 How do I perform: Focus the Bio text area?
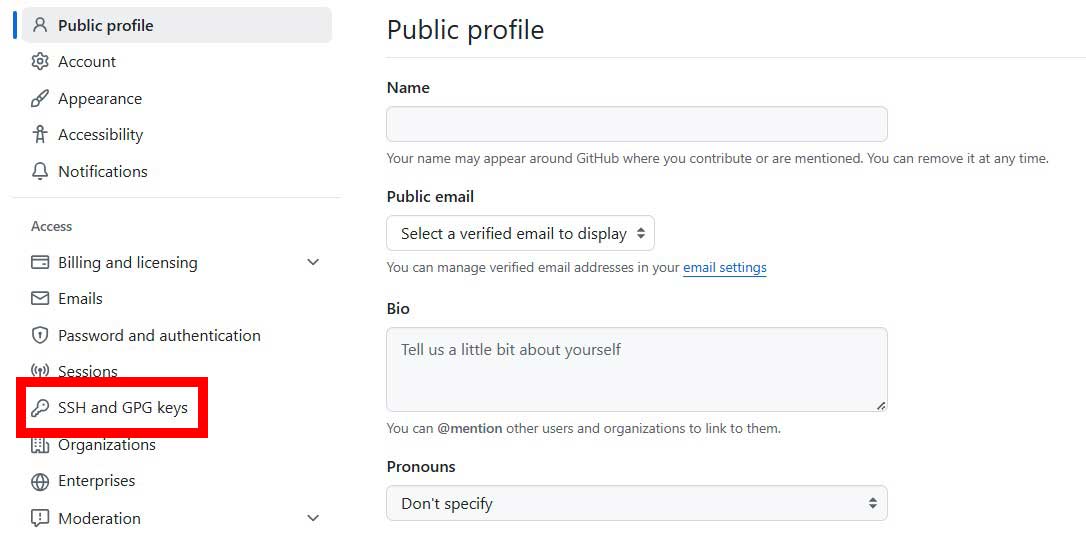tap(637, 370)
